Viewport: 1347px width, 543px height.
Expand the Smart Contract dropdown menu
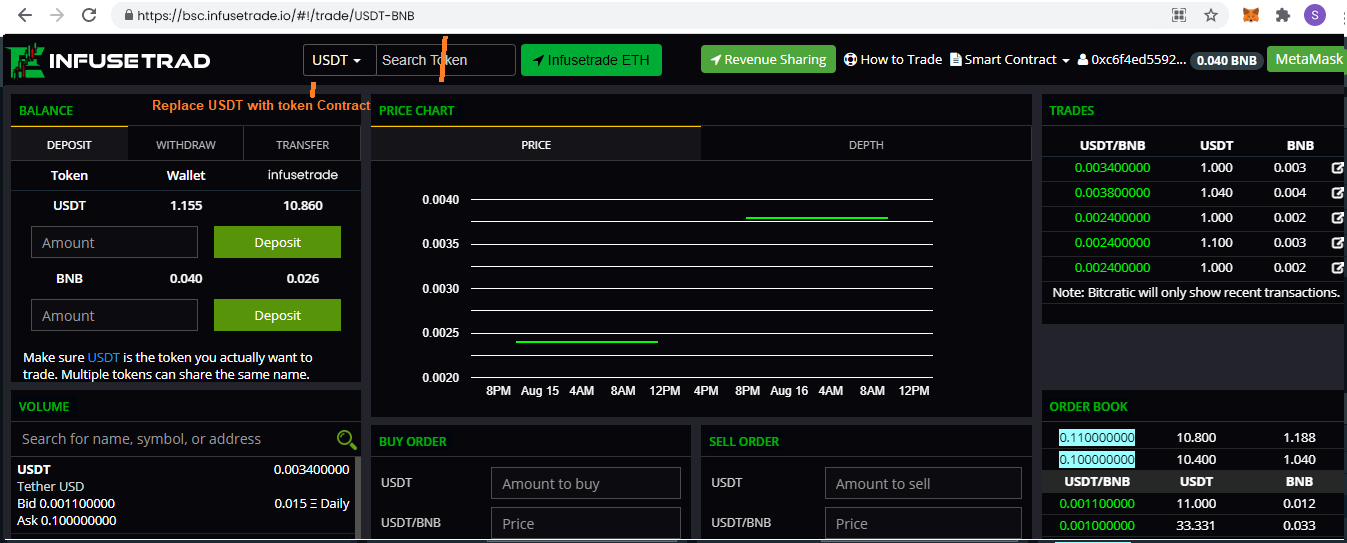[1010, 60]
